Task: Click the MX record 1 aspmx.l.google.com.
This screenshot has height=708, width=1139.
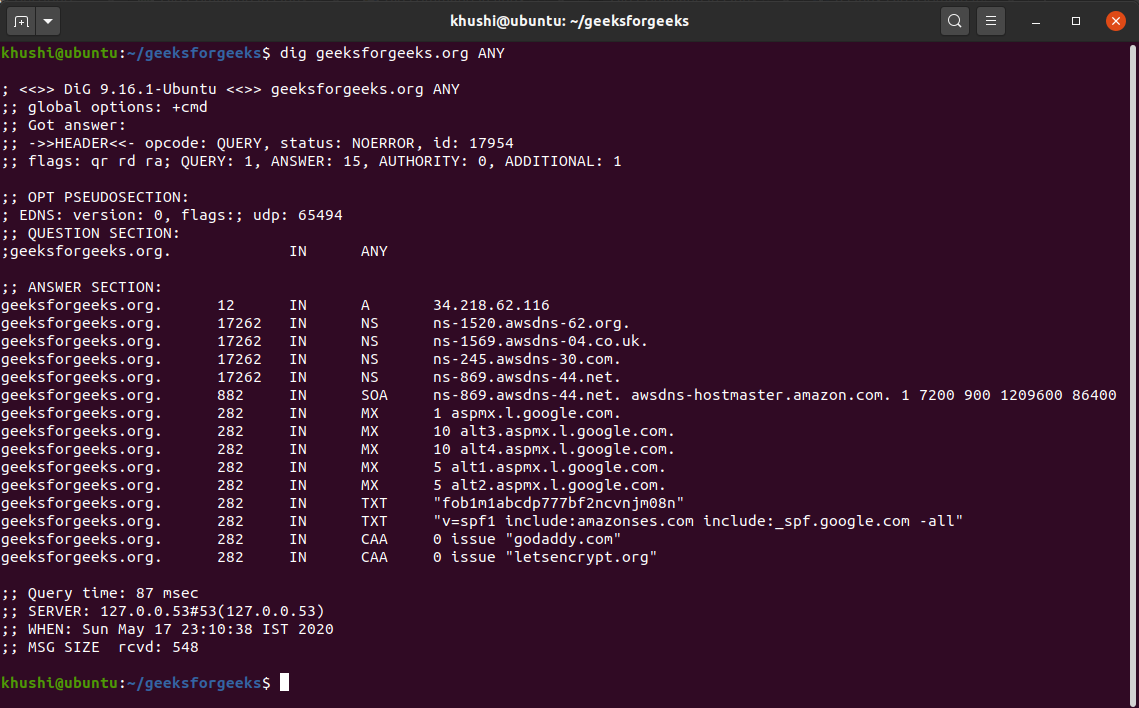Action: pyautogui.click(x=527, y=413)
